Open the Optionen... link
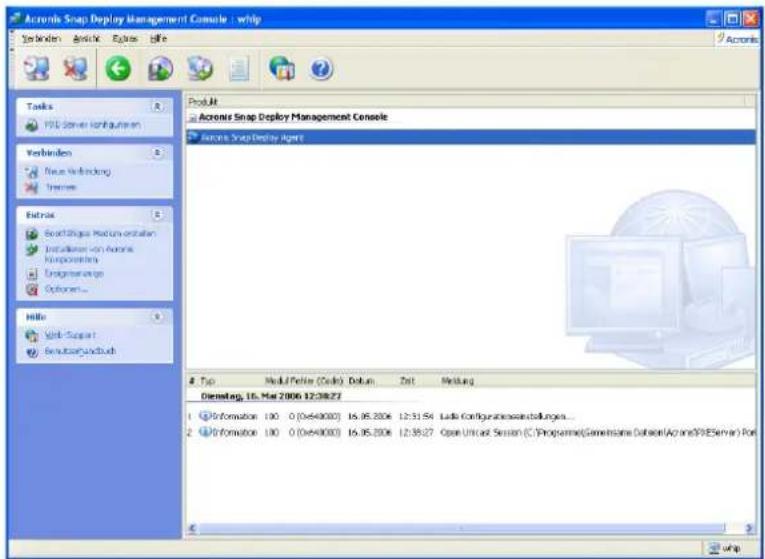Screen dimensions: 765x559 (66, 289)
